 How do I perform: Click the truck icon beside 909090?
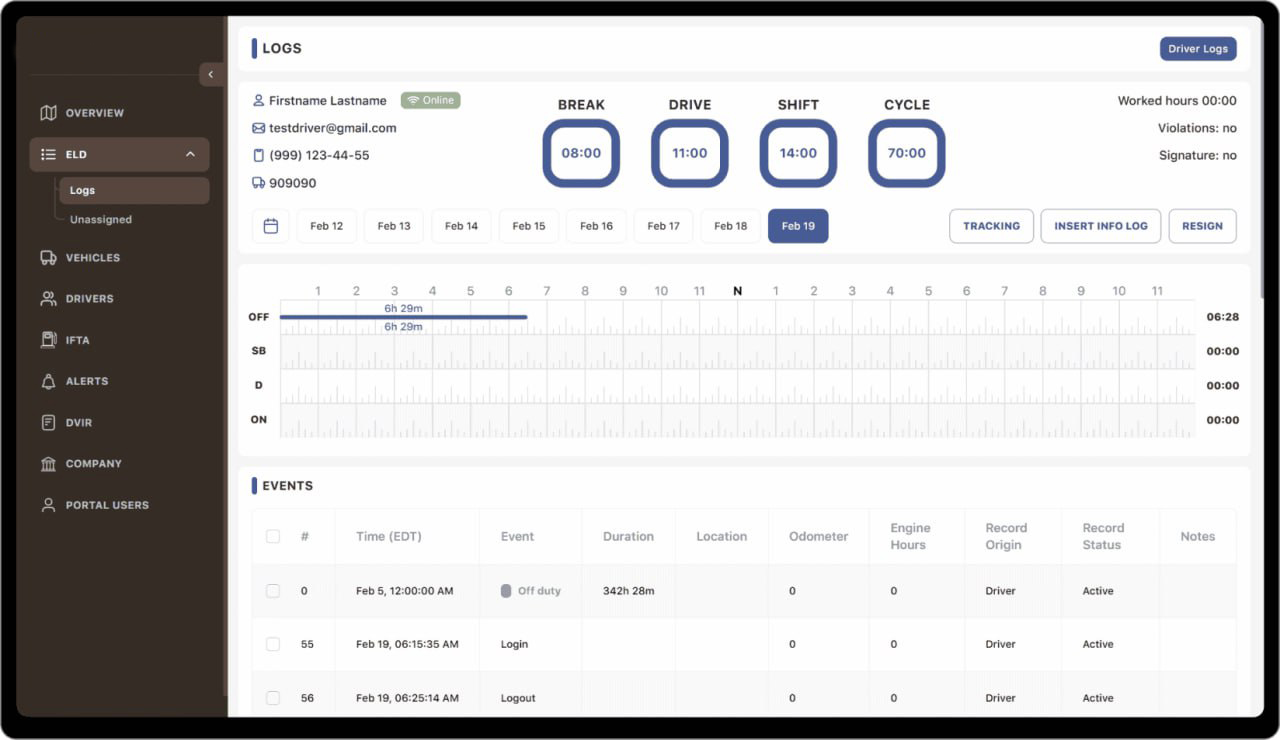pyautogui.click(x=259, y=183)
